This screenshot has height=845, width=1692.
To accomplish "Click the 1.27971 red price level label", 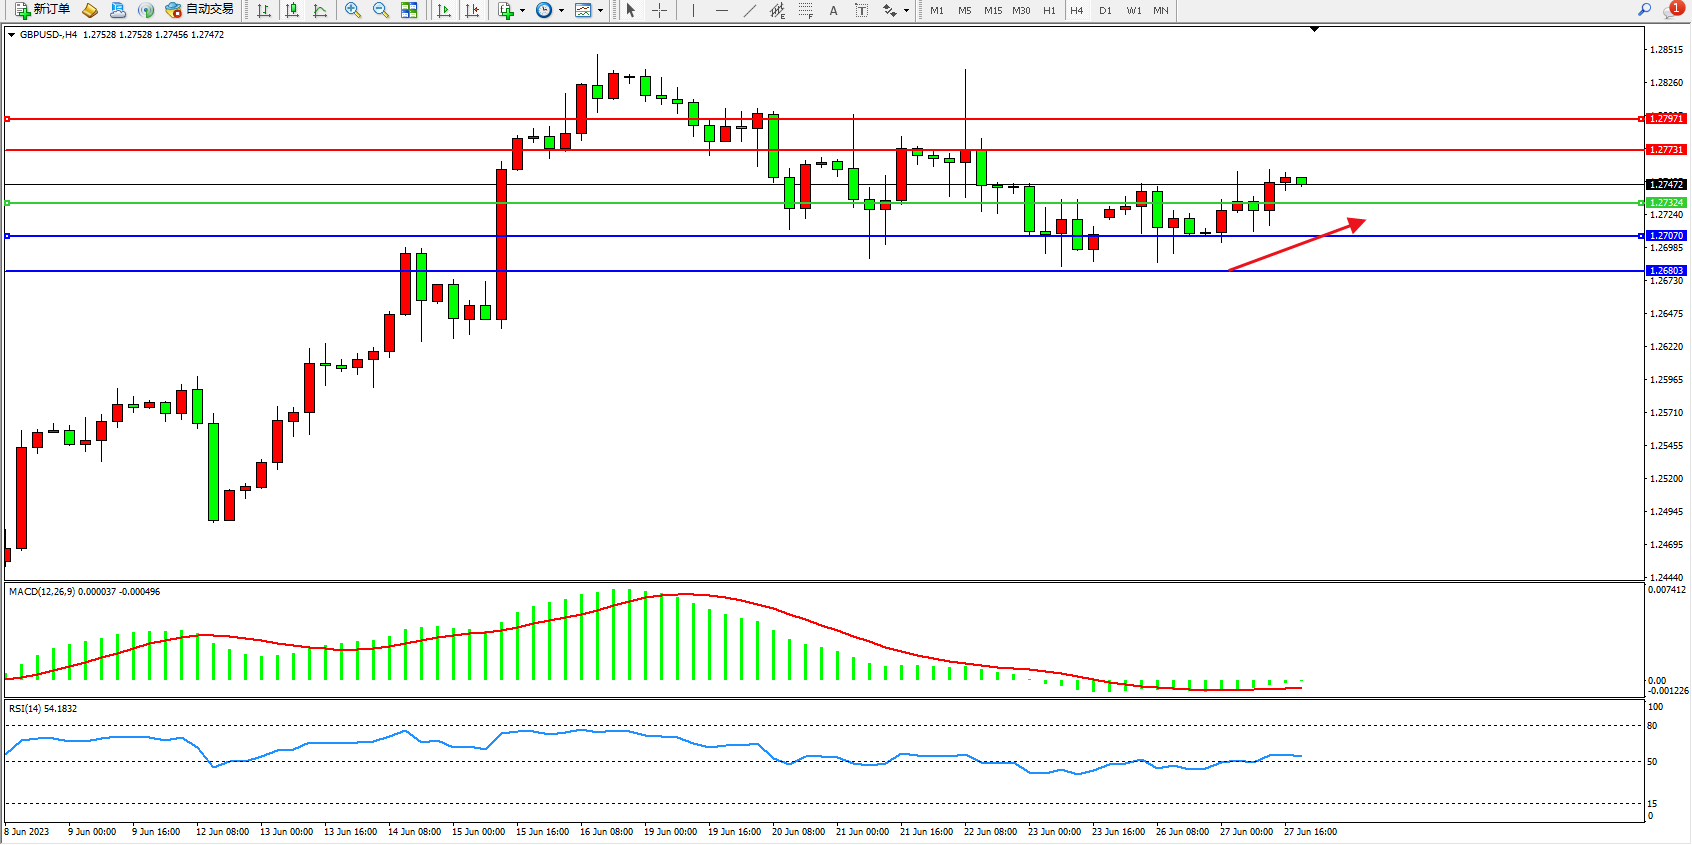I will coord(1665,119).
